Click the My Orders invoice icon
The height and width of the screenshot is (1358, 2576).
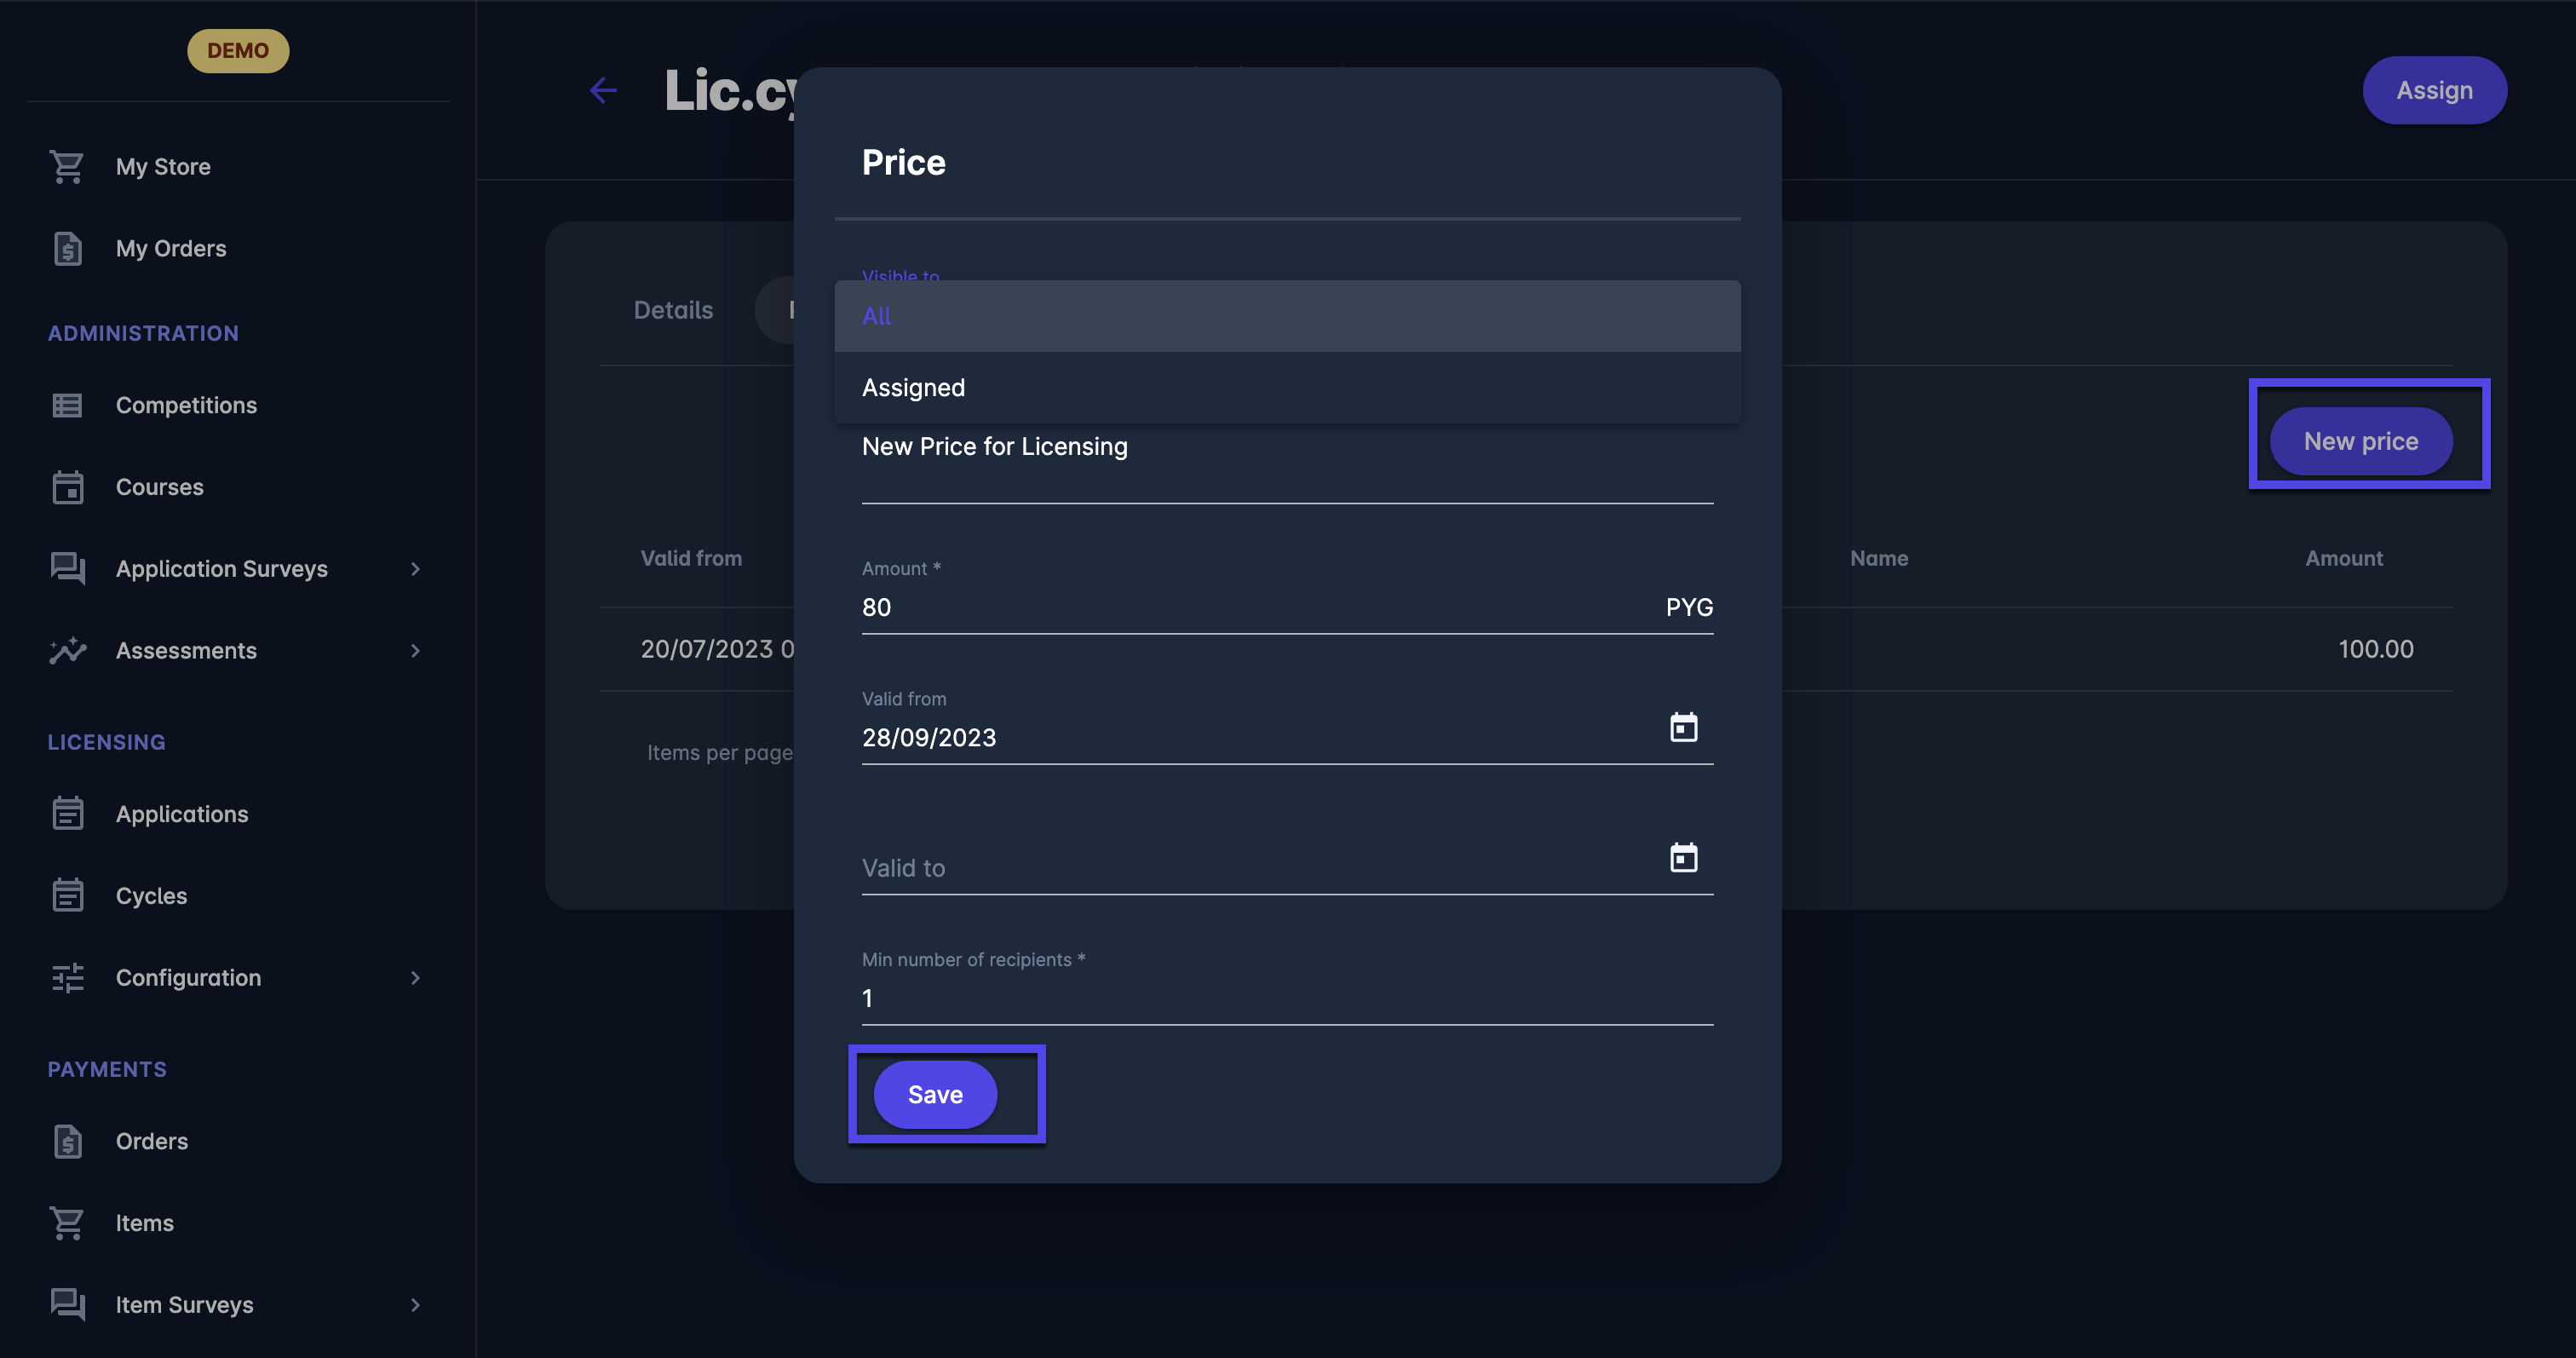[67, 249]
